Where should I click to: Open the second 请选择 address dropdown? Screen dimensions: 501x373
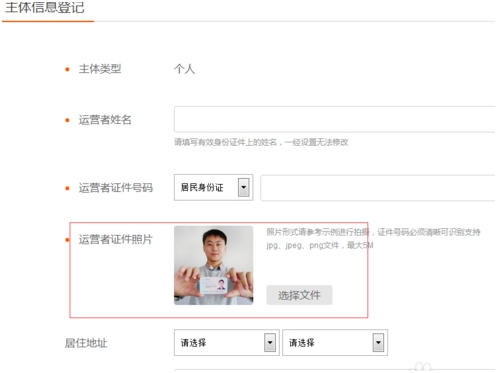coord(335,343)
